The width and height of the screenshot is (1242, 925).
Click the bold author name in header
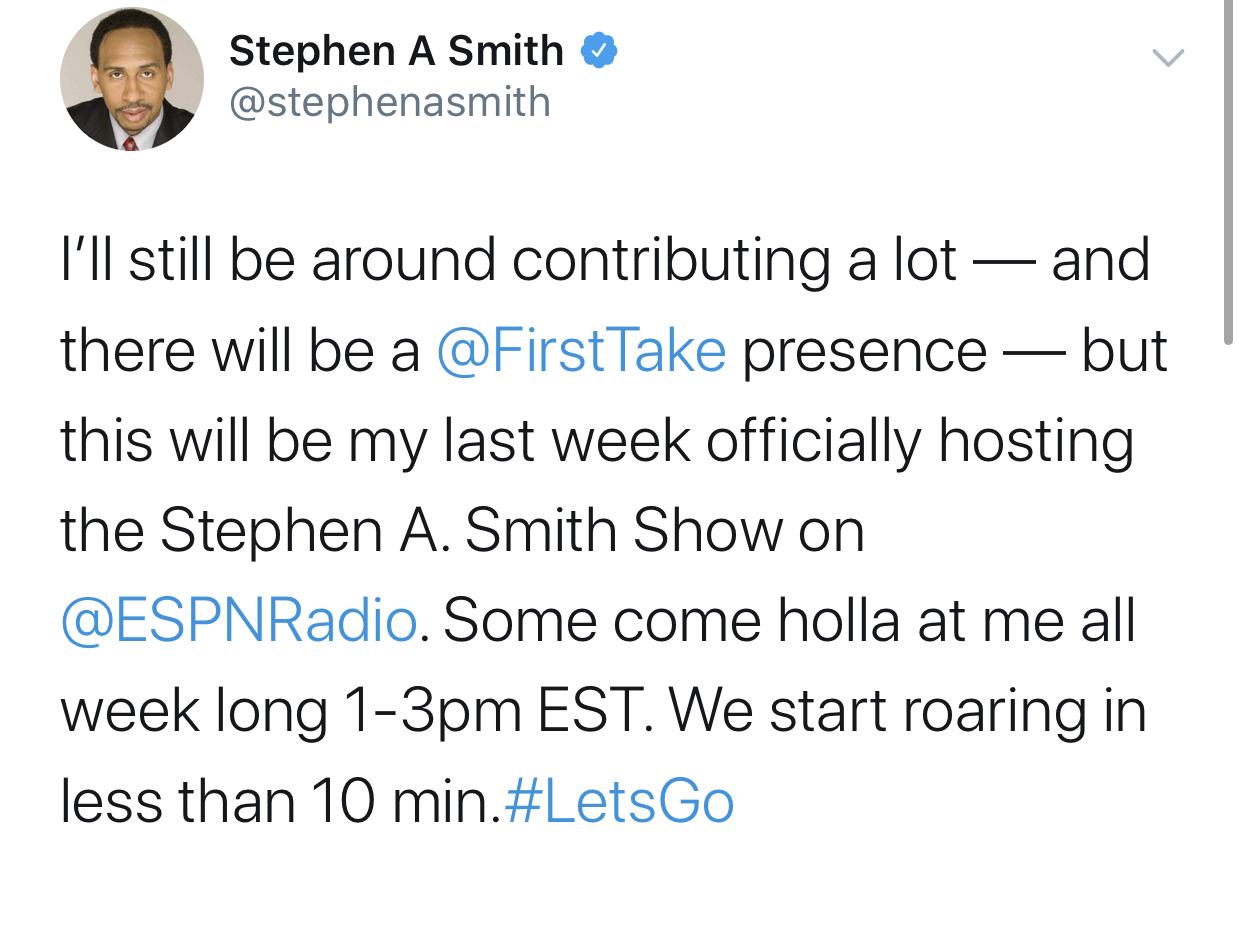[x=396, y=51]
